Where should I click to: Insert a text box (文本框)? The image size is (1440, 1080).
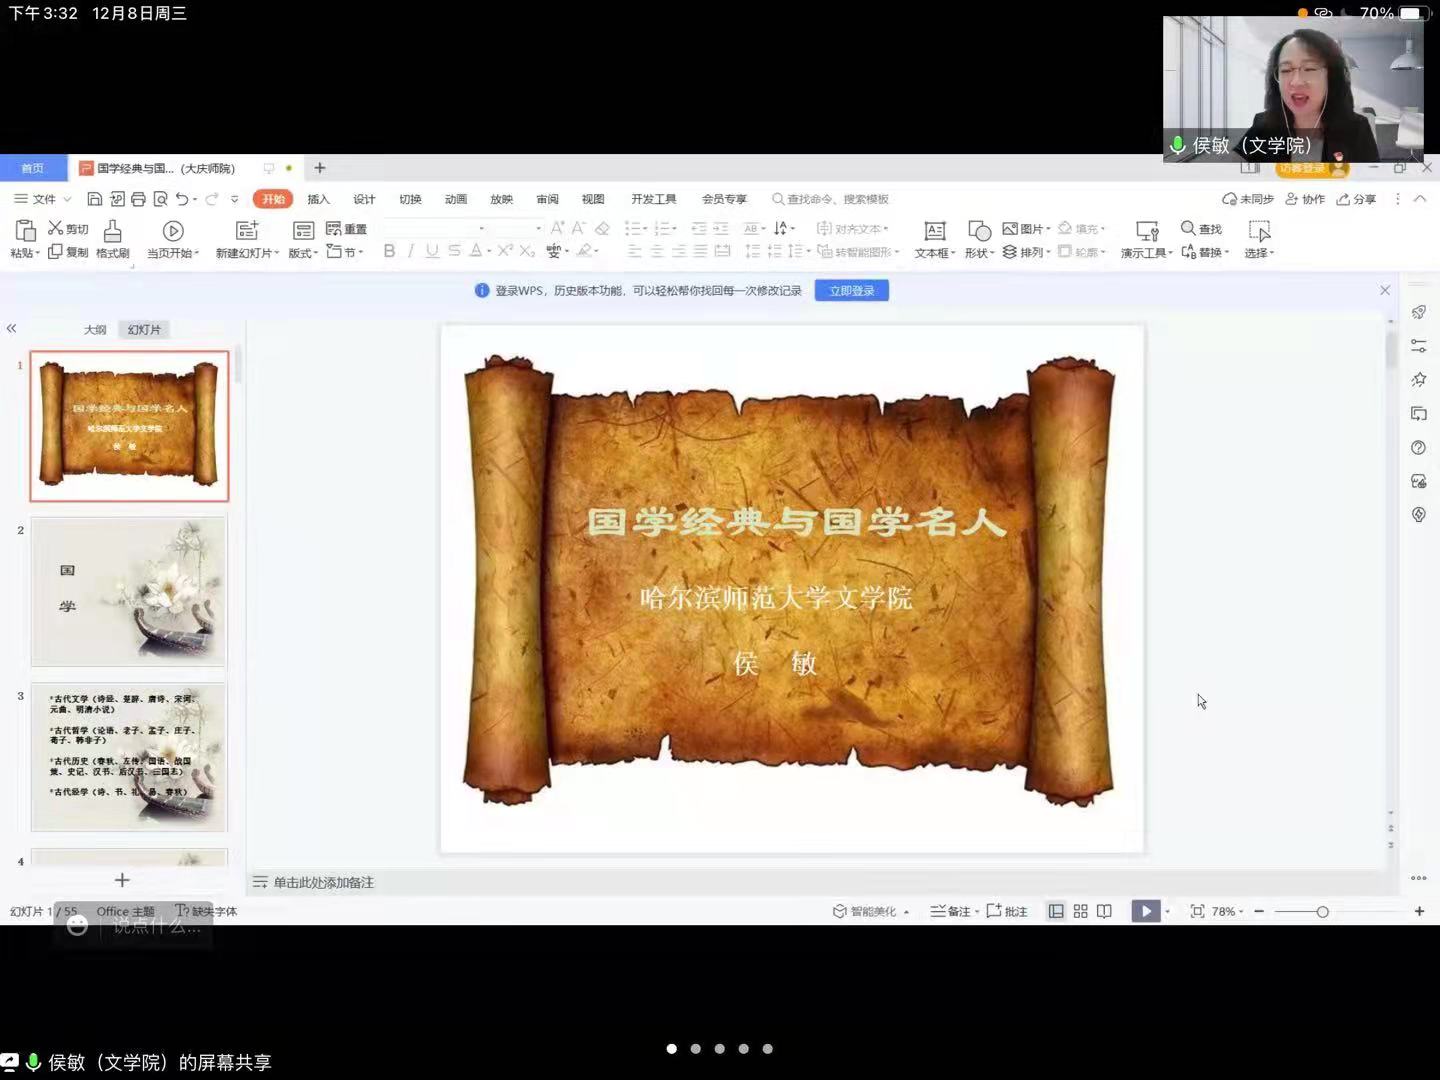pos(934,232)
